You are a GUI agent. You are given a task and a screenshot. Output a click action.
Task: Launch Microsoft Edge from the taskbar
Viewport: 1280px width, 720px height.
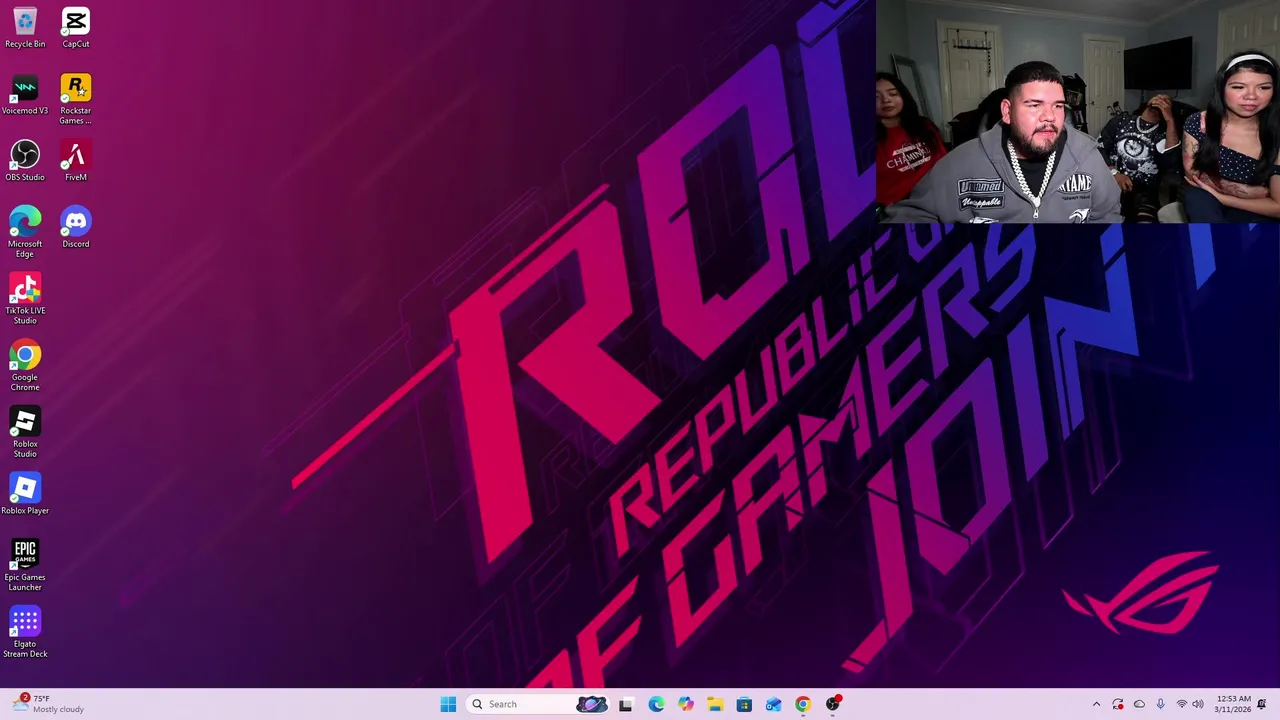point(656,704)
